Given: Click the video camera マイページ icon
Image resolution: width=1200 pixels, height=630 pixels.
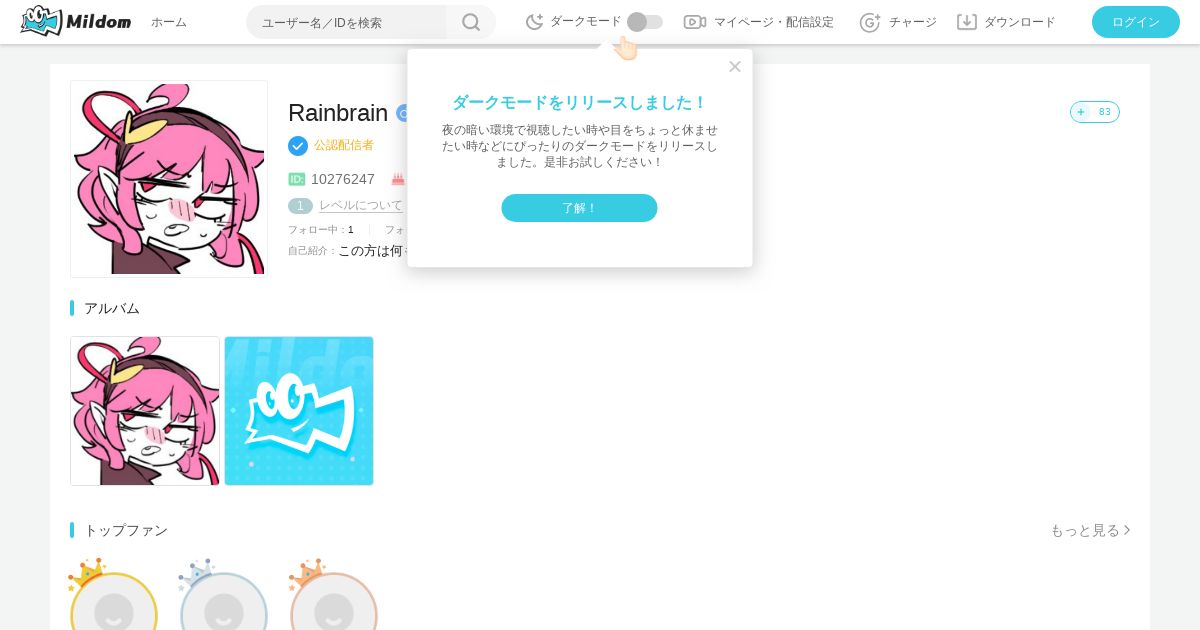Looking at the screenshot, I should tap(695, 22).
